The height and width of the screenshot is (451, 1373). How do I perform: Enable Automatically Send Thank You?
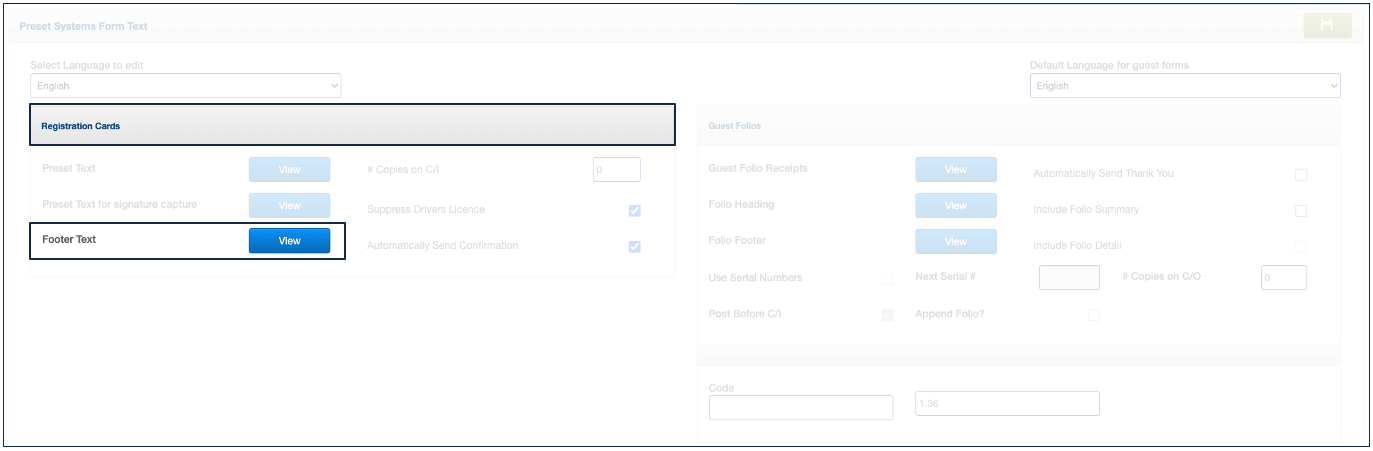click(x=1300, y=175)
